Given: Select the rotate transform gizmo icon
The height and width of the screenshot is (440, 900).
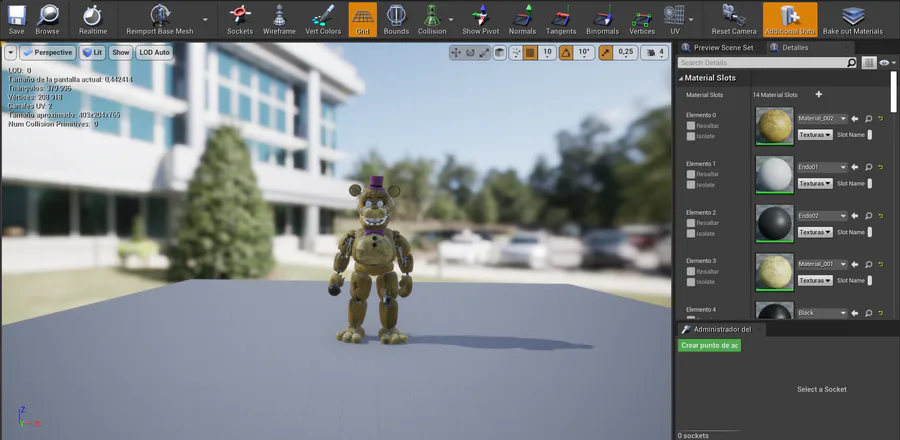Looking at the screenshot, I should point(470,53).
